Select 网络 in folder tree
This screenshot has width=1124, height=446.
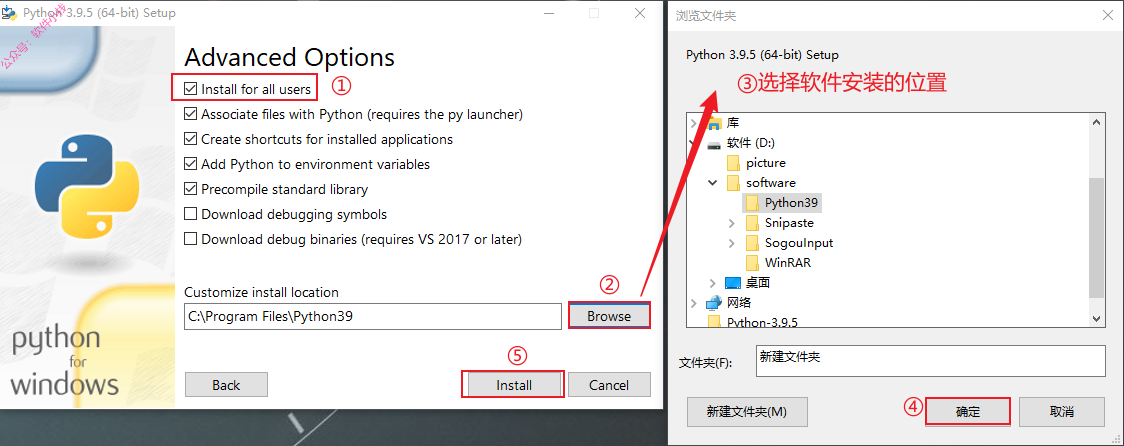(x=739, y=303)
